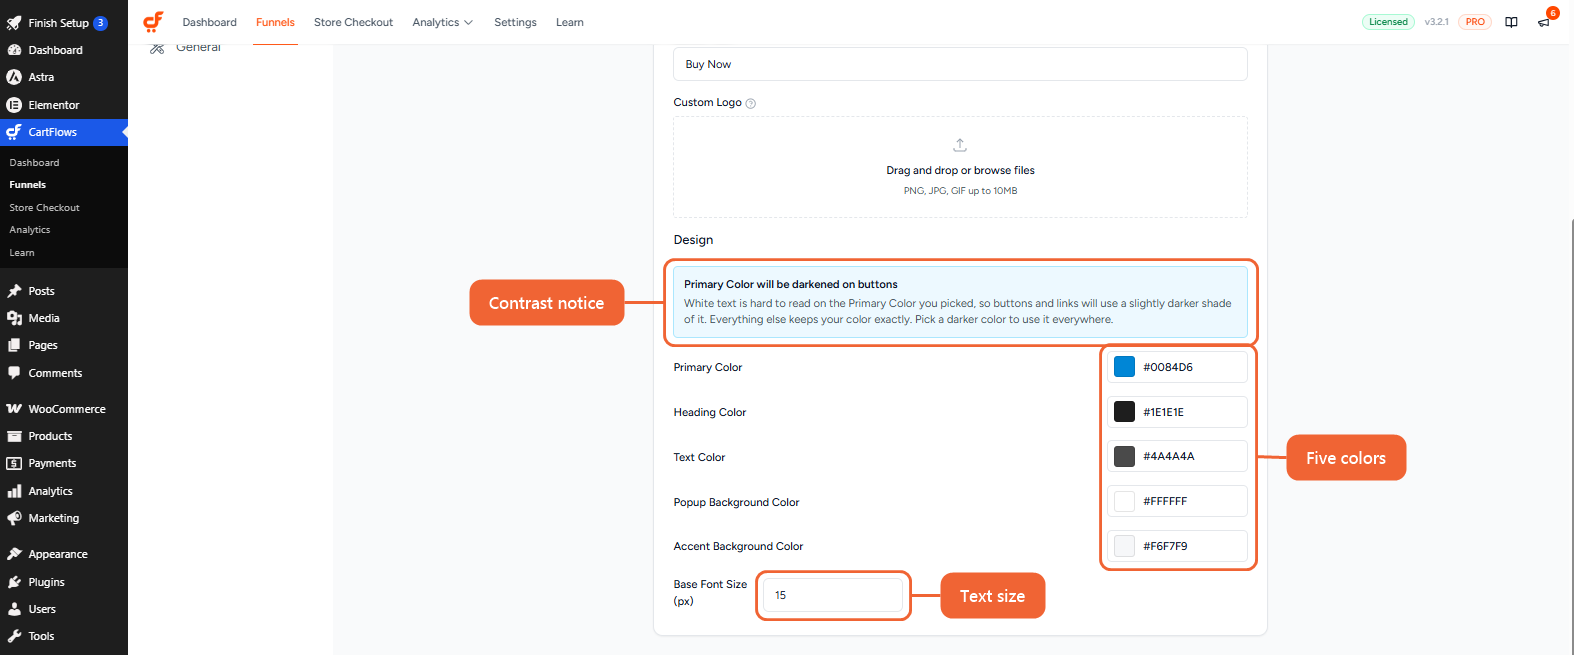
Task: Go to Settings in top navigation
Action: tap(515, 22)
